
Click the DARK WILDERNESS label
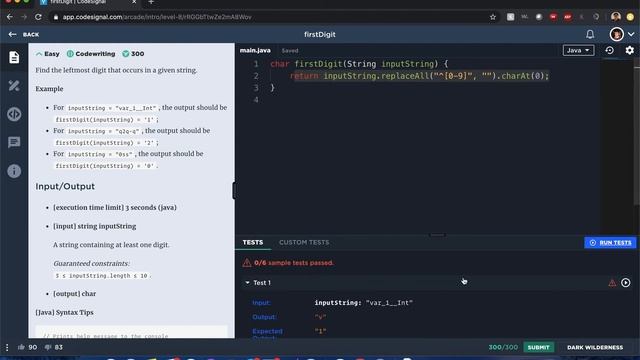point(595,347)
